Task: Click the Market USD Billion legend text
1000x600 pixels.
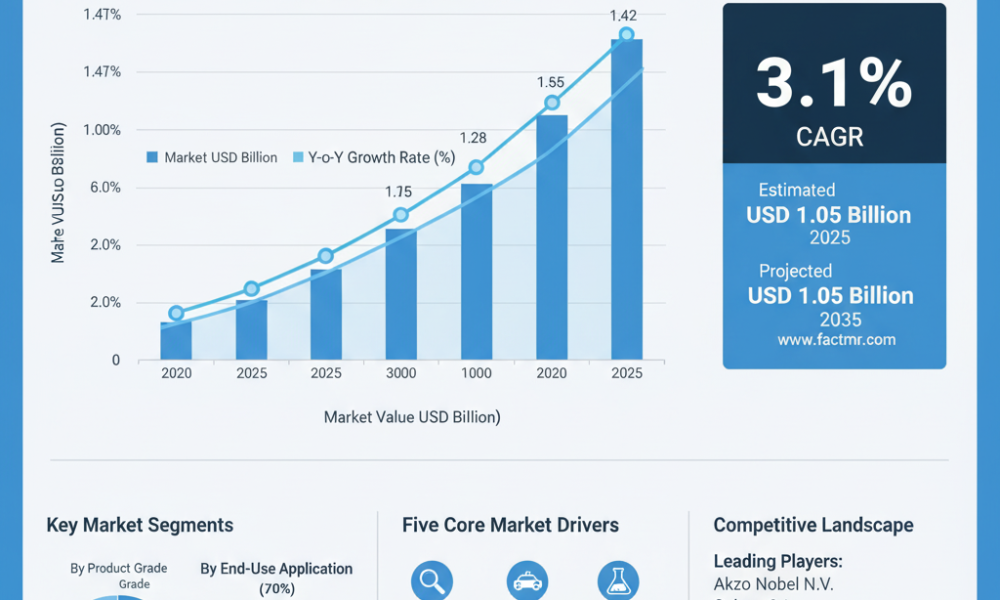Action: coord(221,157)
